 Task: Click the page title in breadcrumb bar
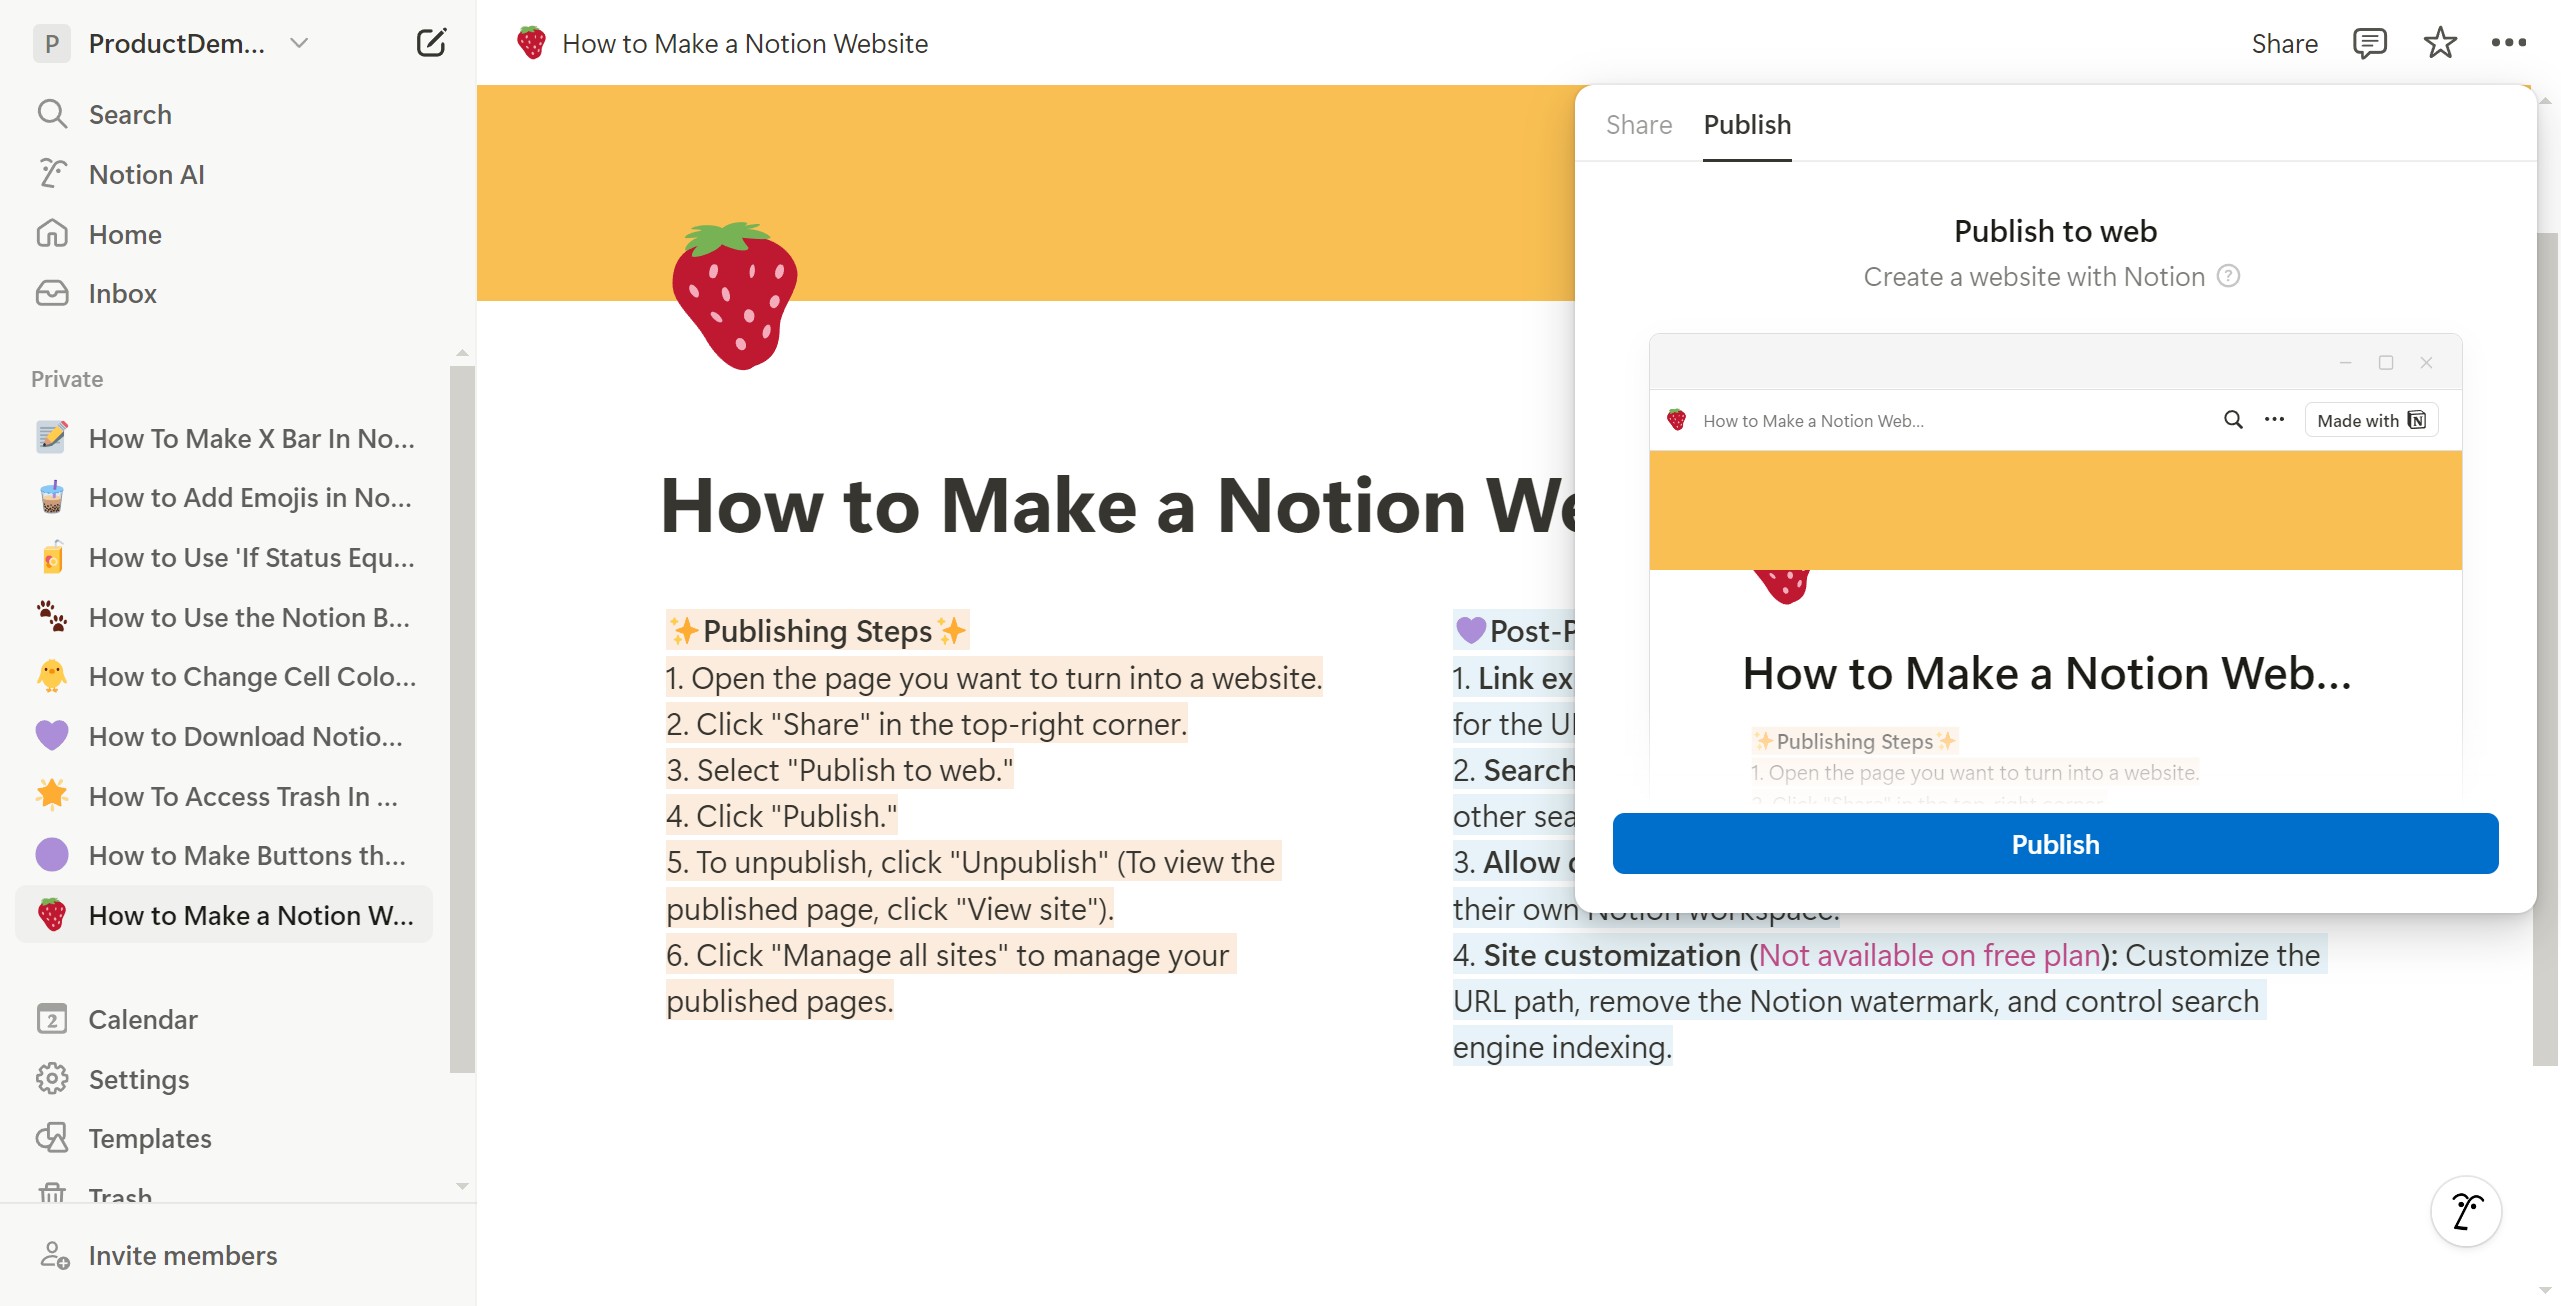click(x=745, y=43)
